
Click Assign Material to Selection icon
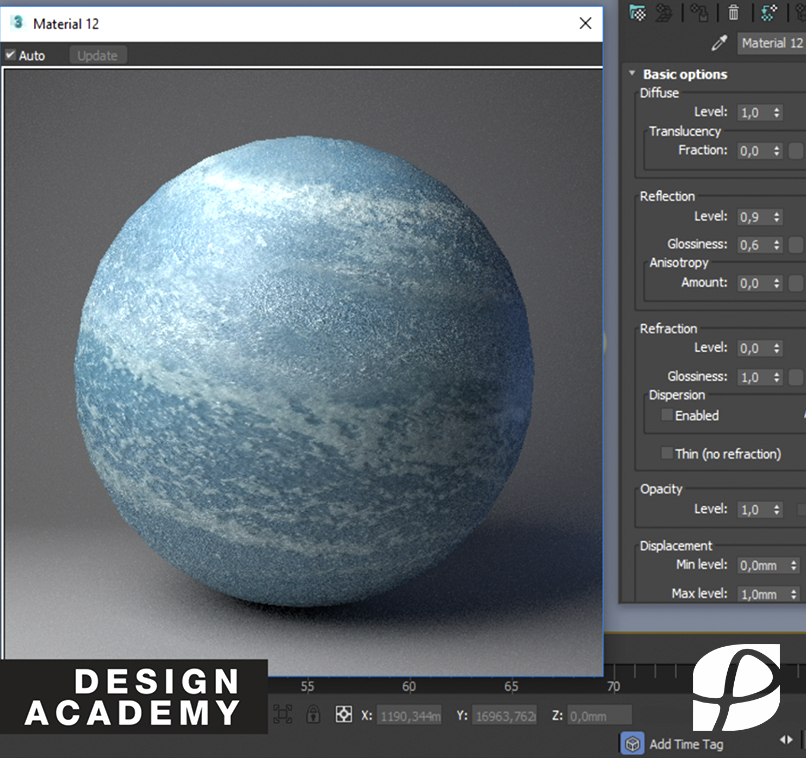[700, 12]
